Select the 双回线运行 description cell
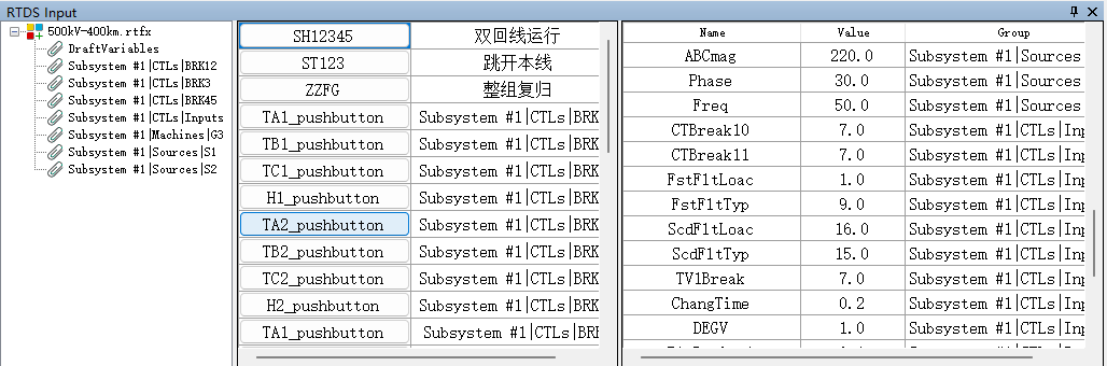 click(x=505, y=36)
